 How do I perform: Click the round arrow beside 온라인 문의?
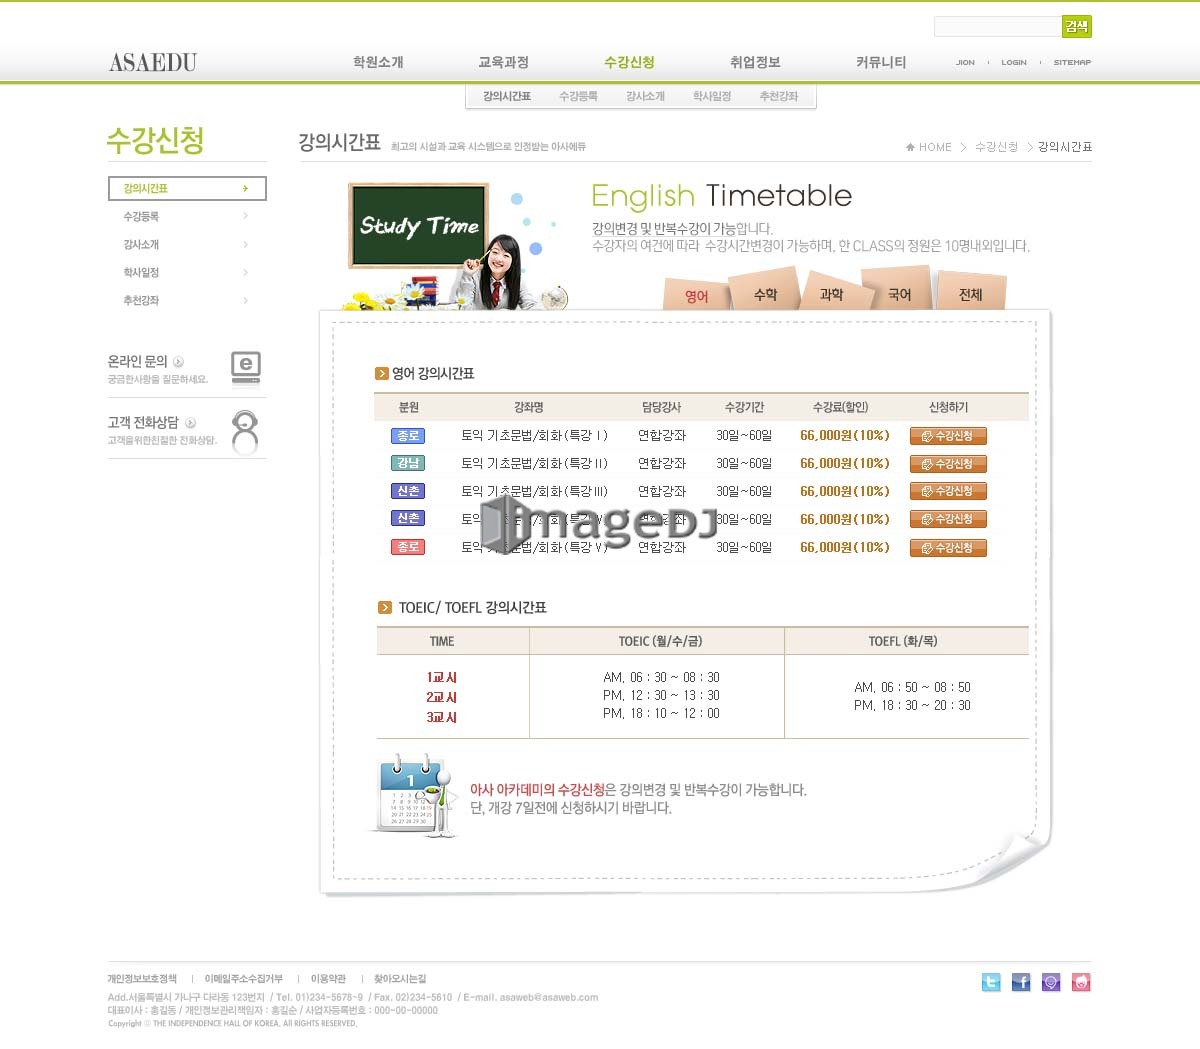(x=178, y=362)
